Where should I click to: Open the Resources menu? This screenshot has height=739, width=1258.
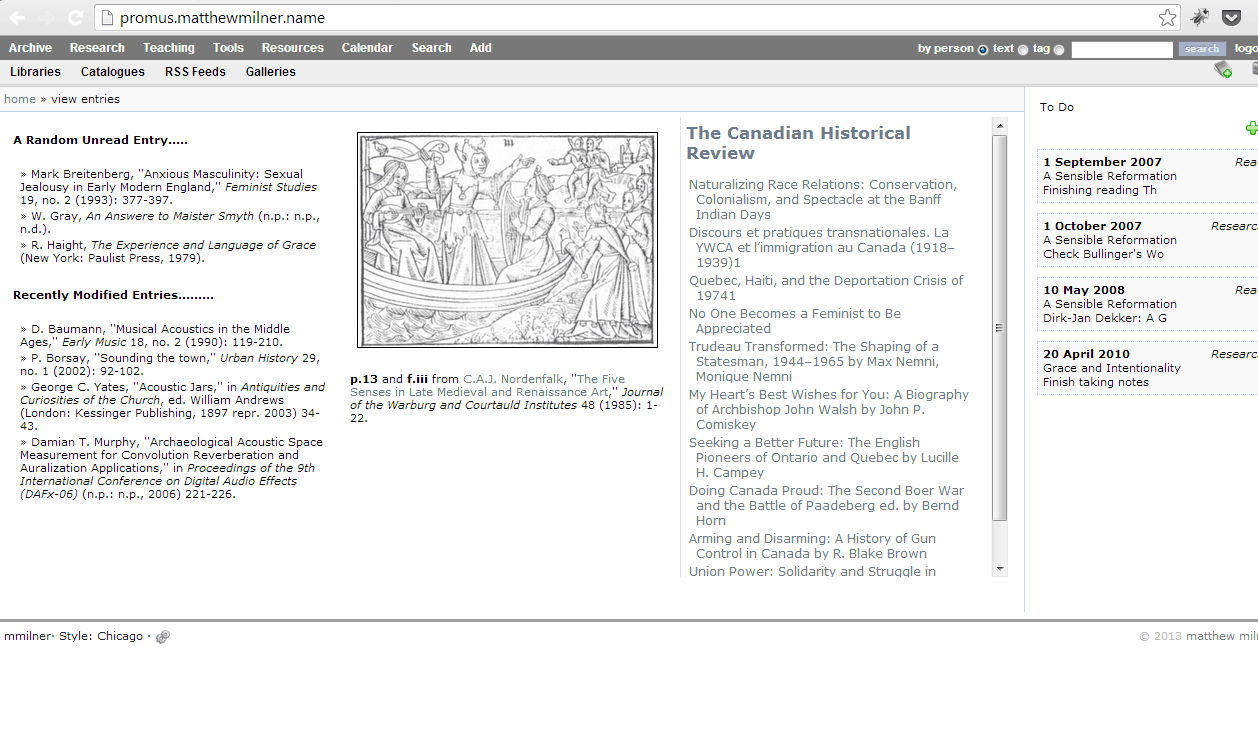point(293,48)
